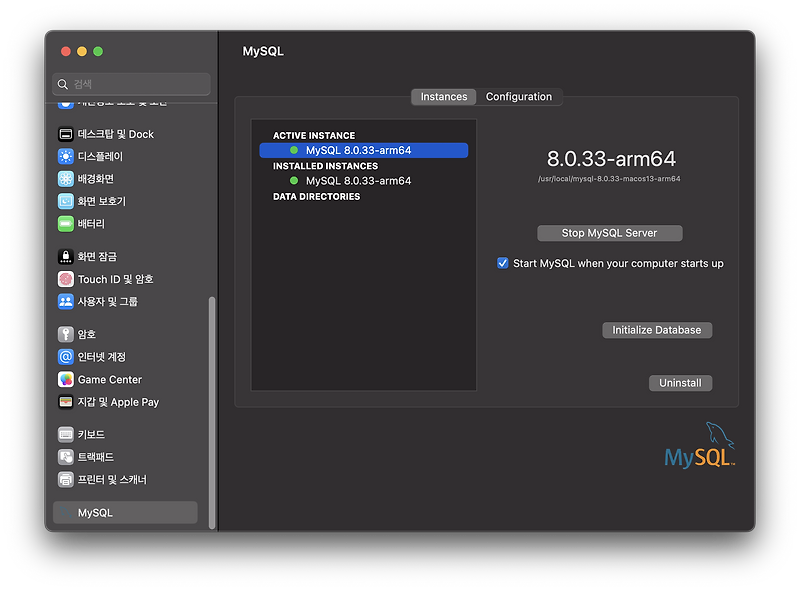Click the ACTIVE INSTANCE heading
Screen dimensions: 800x591
click(314, 135)
